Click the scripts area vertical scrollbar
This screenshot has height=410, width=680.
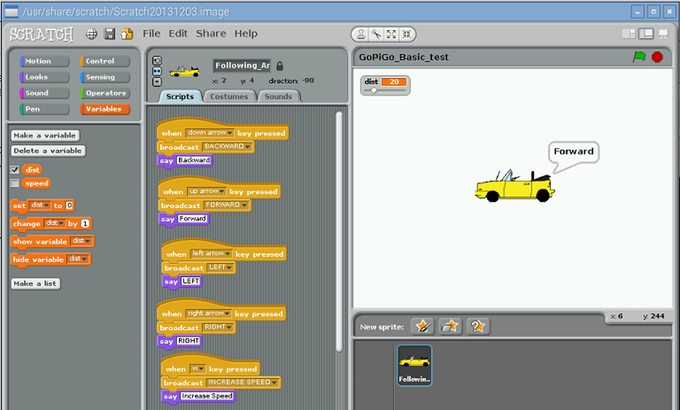tap(339, 232)
